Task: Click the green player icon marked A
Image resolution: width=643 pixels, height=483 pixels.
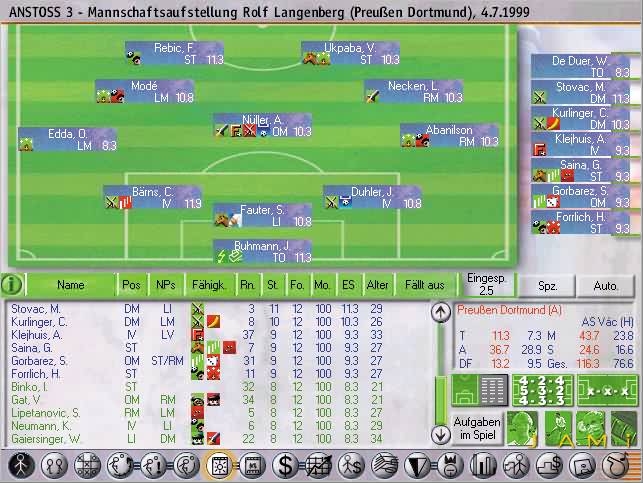Action: (x=558, y=428)
